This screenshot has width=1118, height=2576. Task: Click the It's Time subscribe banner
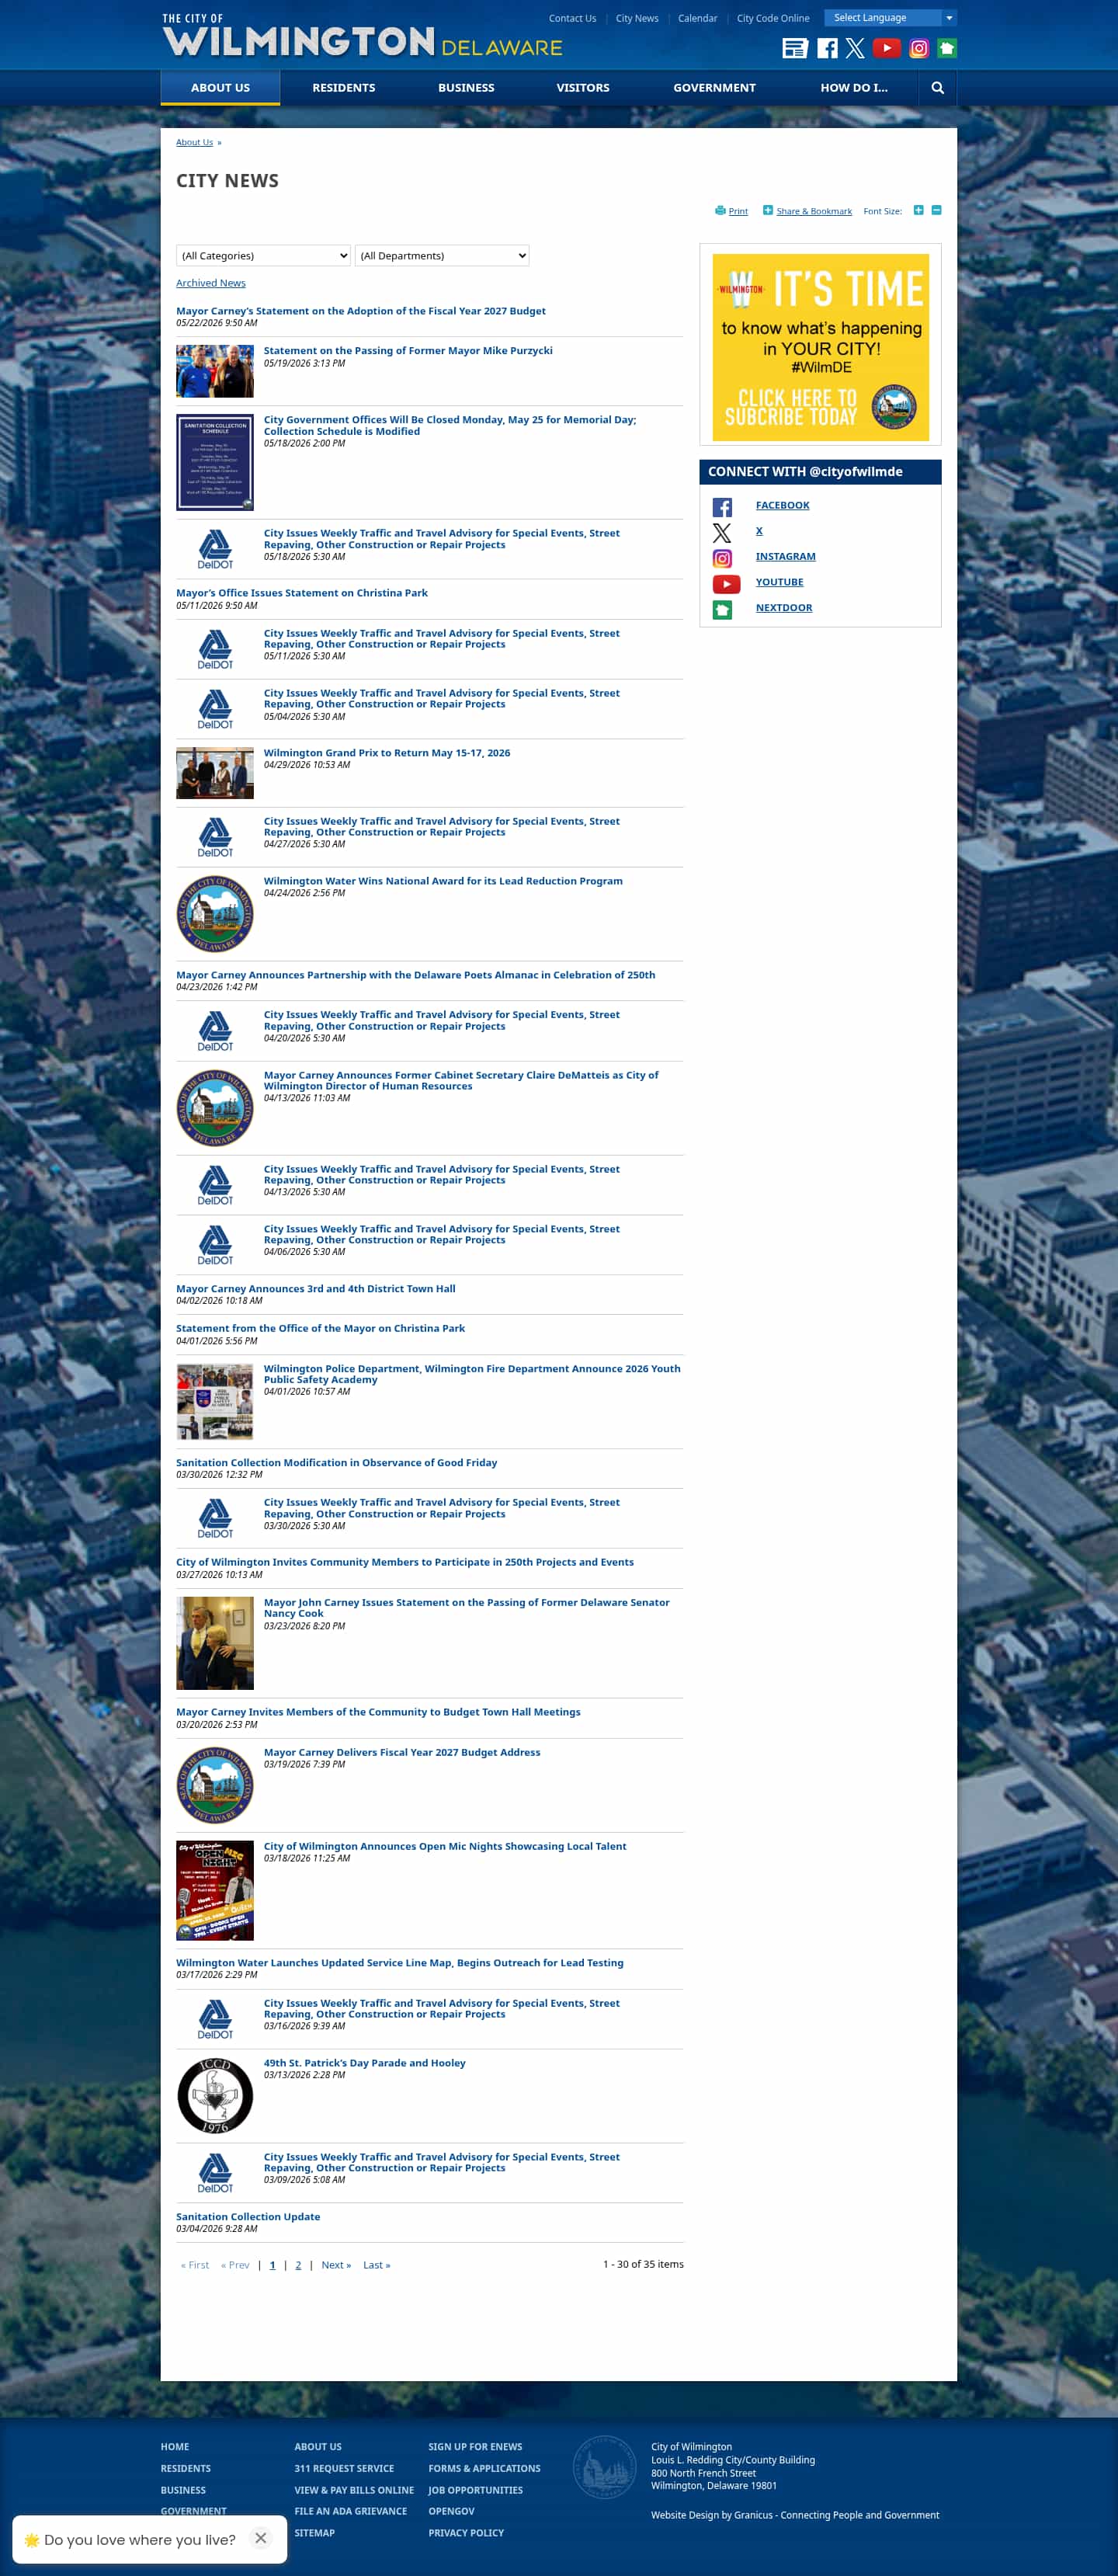(x=820, y=347)
